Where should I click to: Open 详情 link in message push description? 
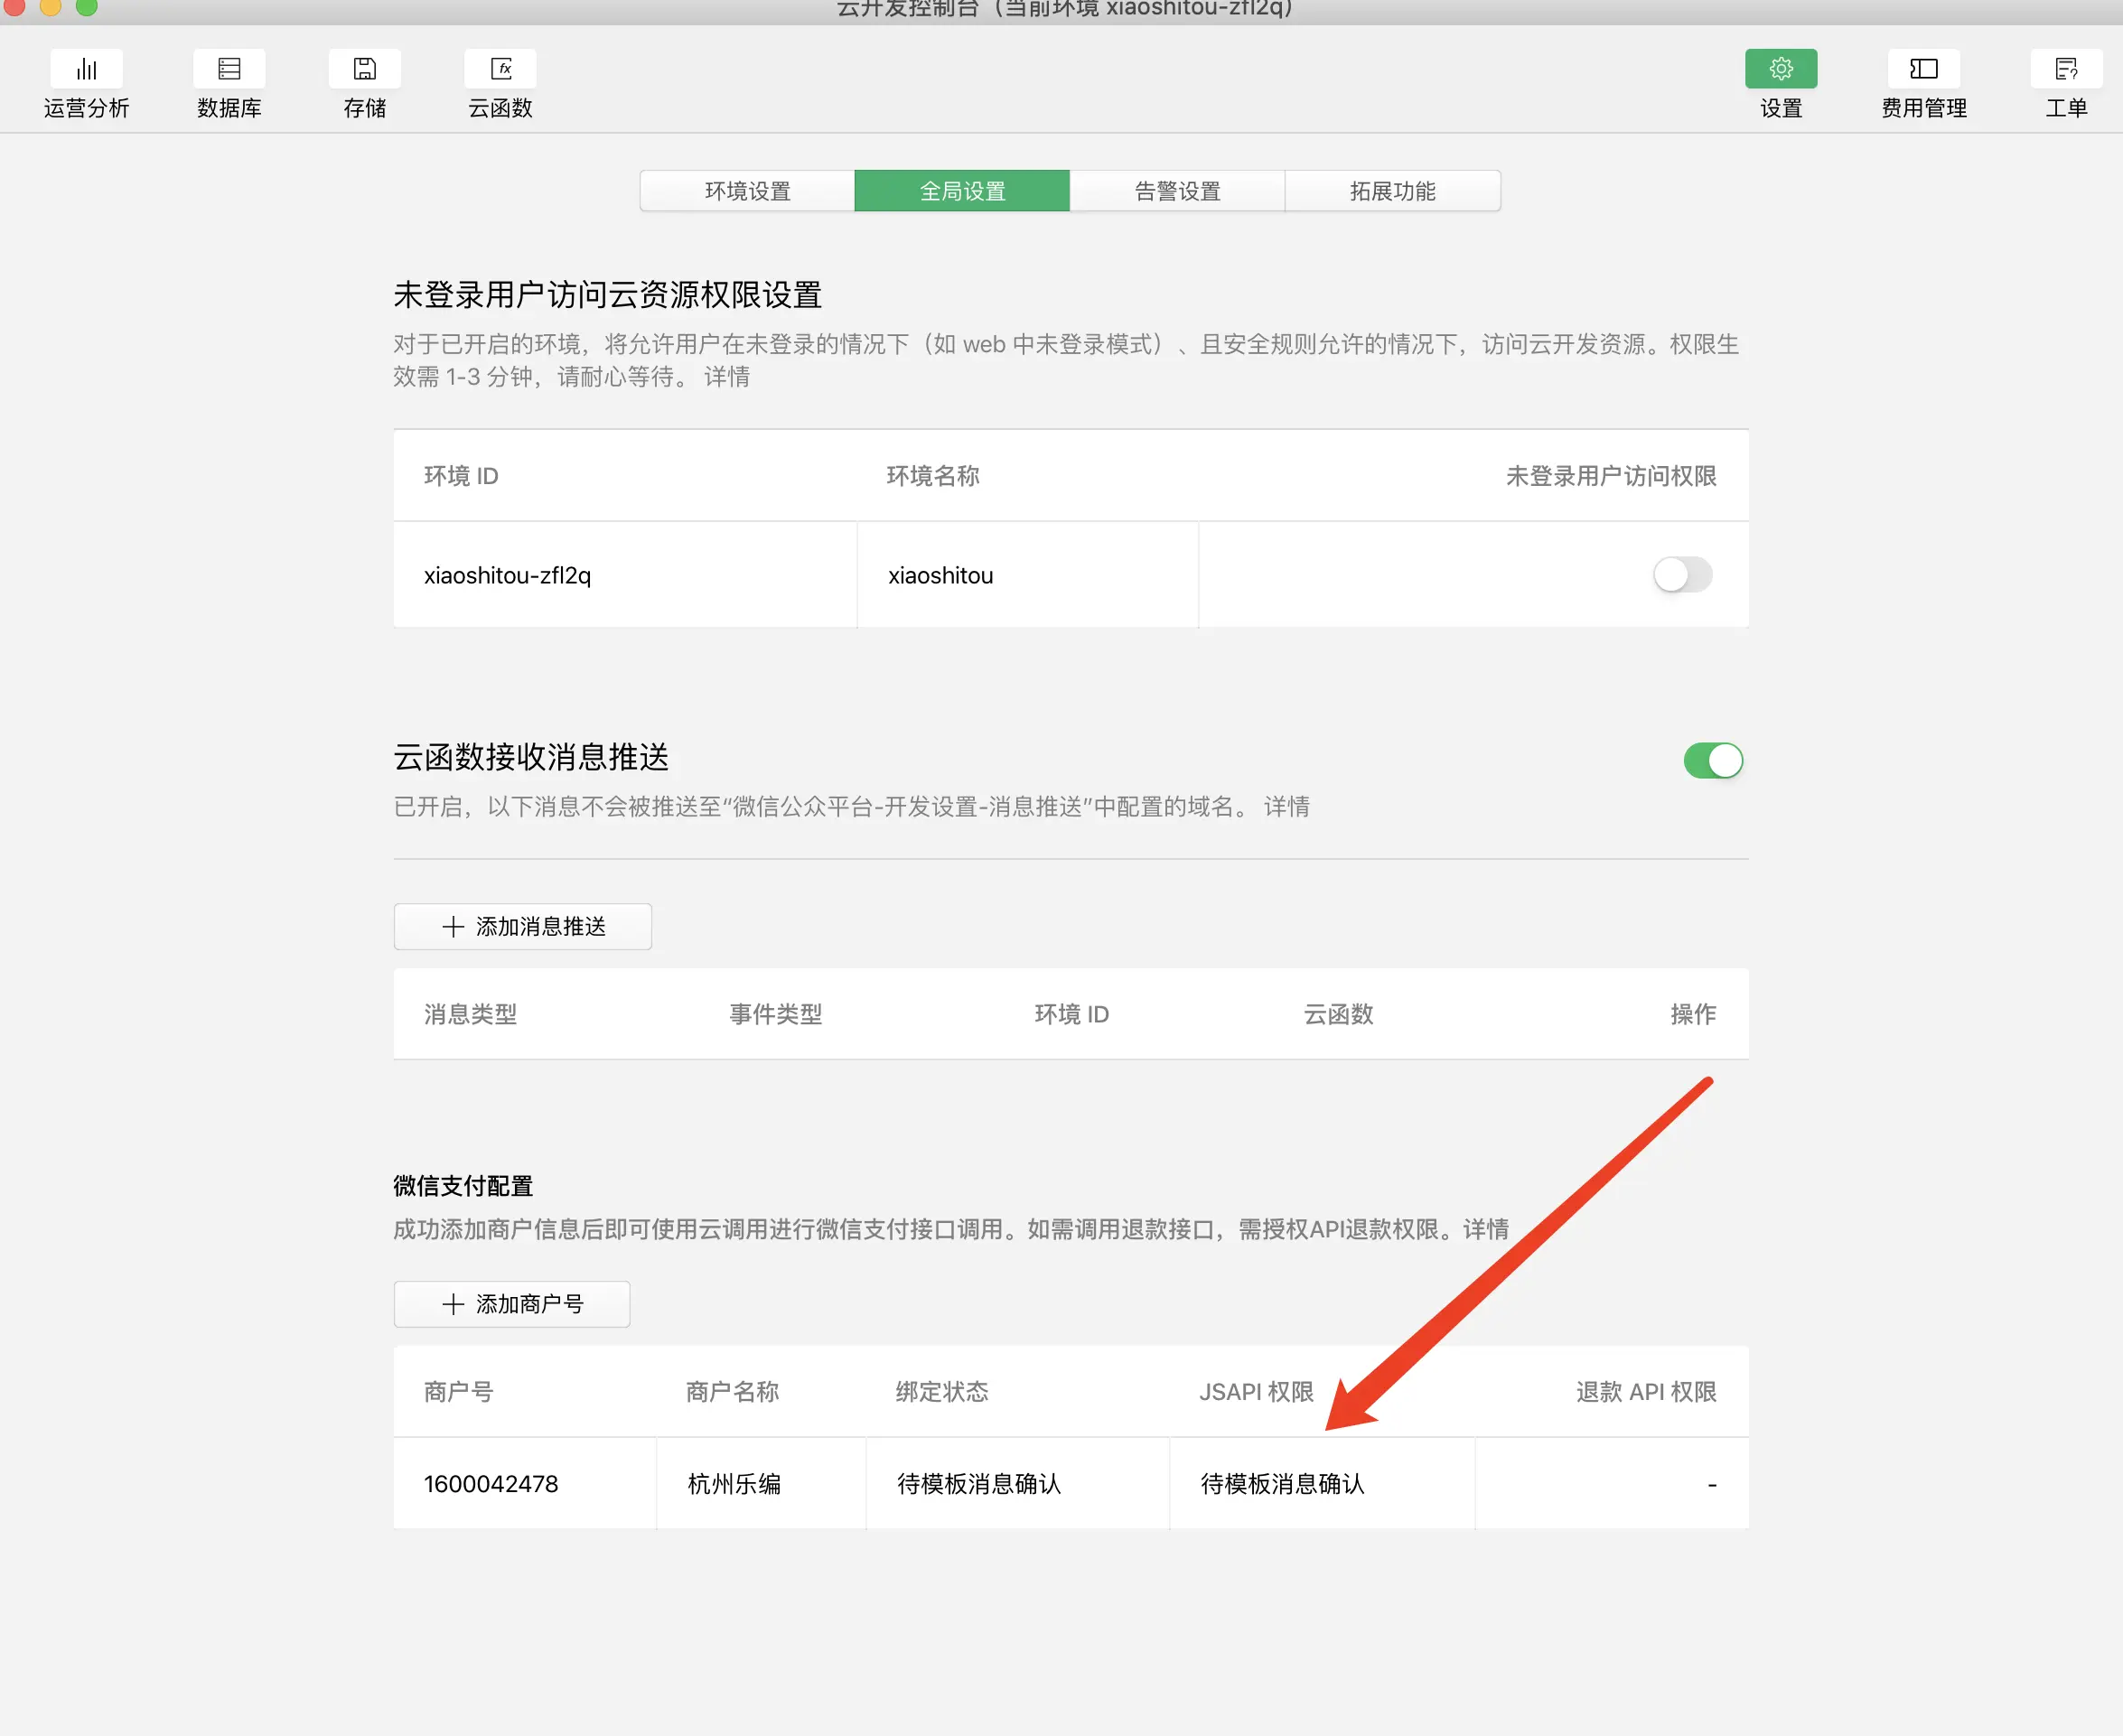click(1286, 807)
